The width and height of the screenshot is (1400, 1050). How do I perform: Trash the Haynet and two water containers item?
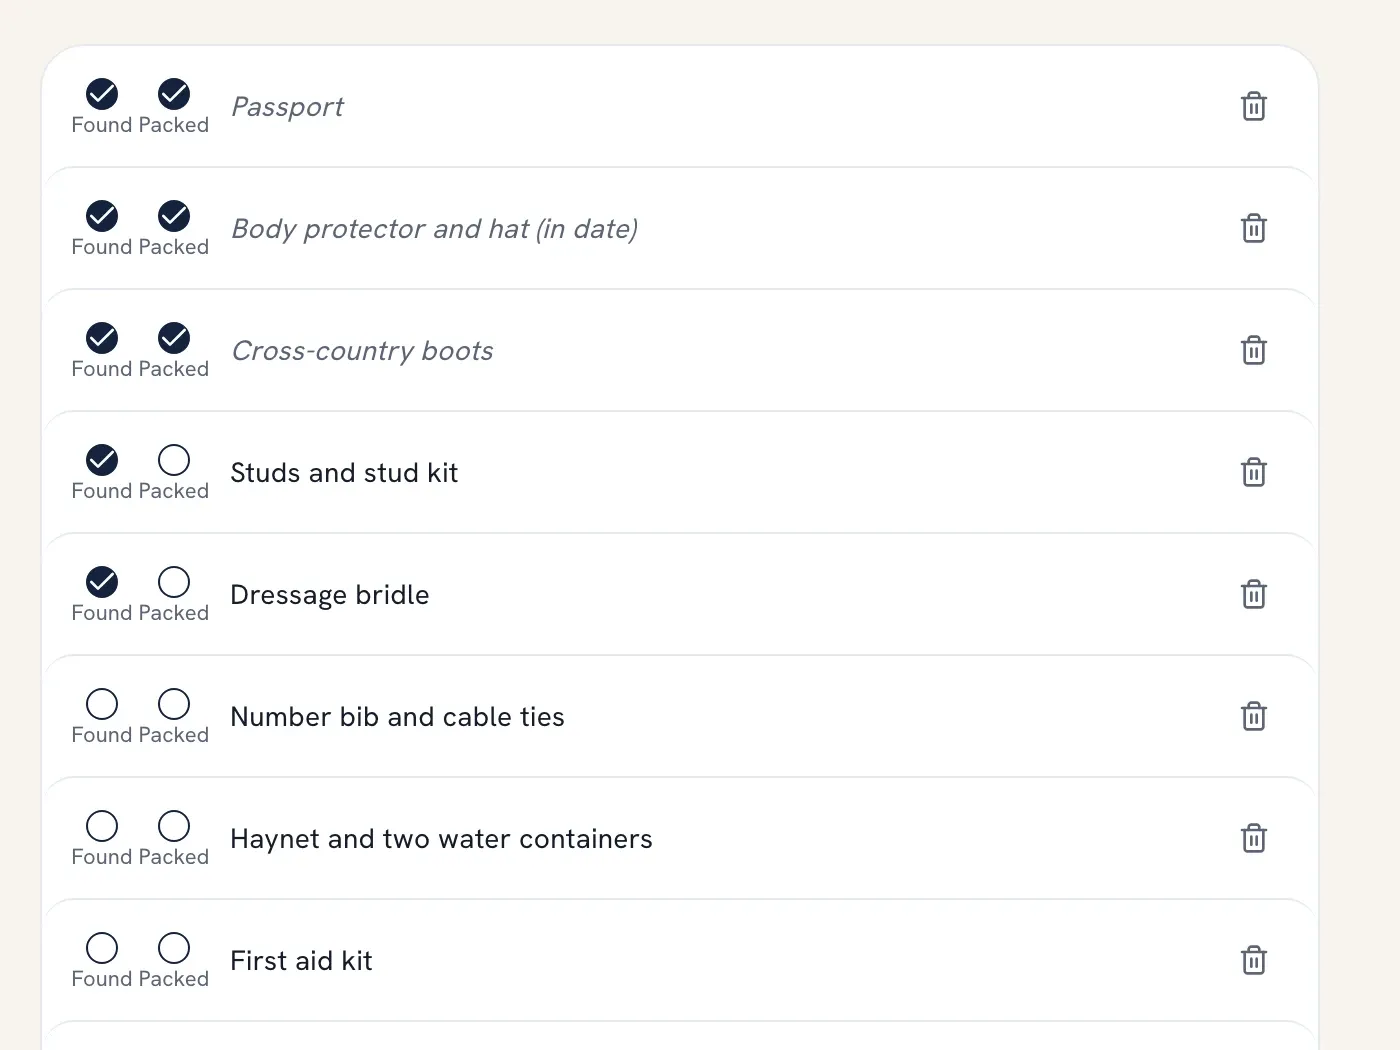[x=1253, y=838]
